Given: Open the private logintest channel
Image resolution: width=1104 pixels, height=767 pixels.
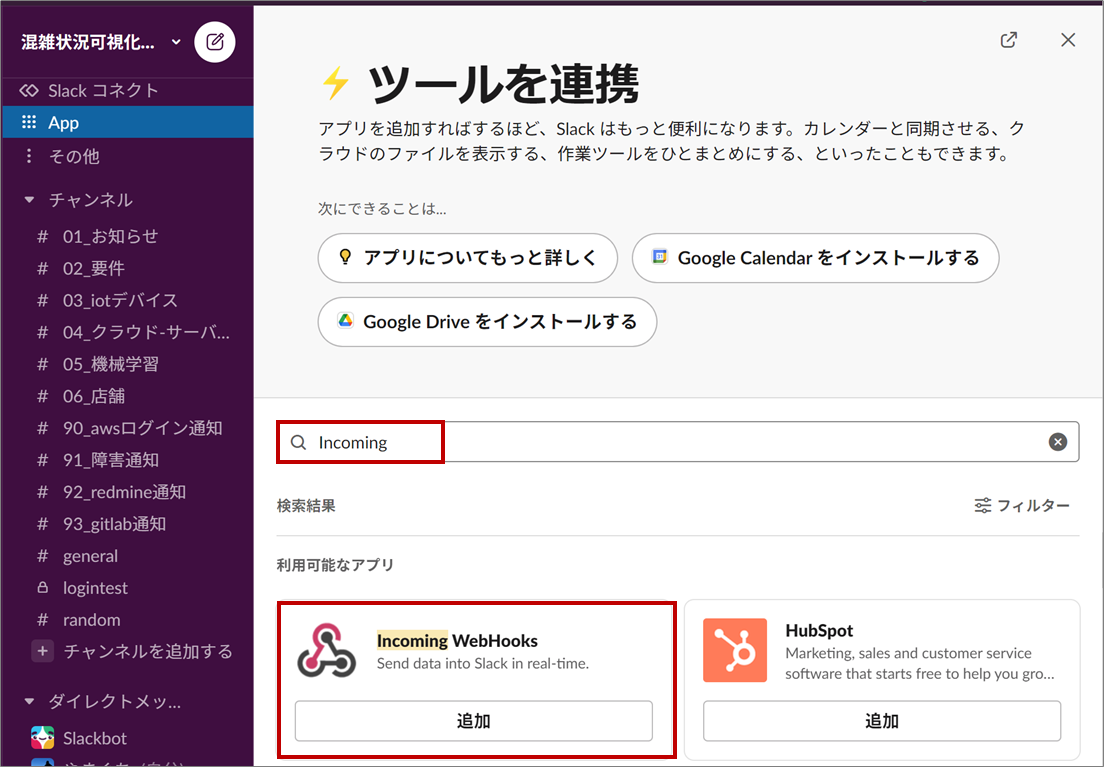Looking at the screenshot, I should (x=95, y=588).
